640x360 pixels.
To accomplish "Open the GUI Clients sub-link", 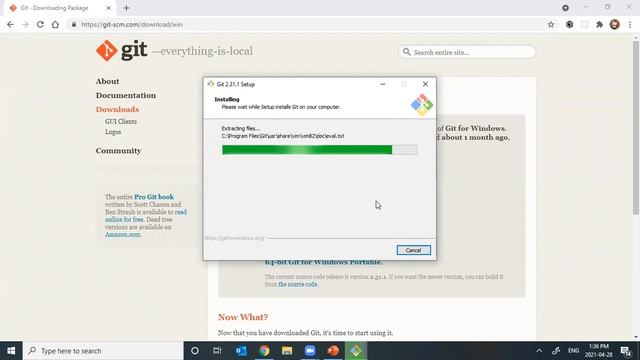I will click(x=121, y=122).
